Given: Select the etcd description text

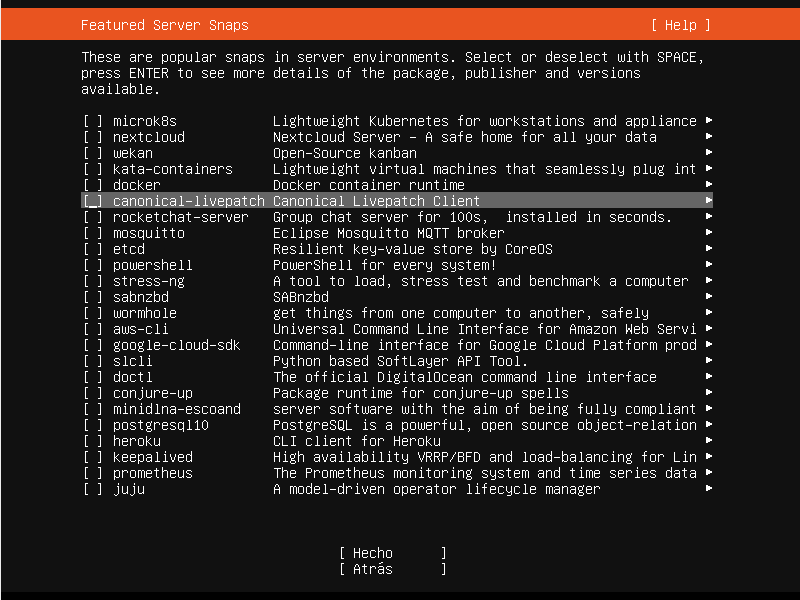Looking at the screenshot, I should pos(413,249).
